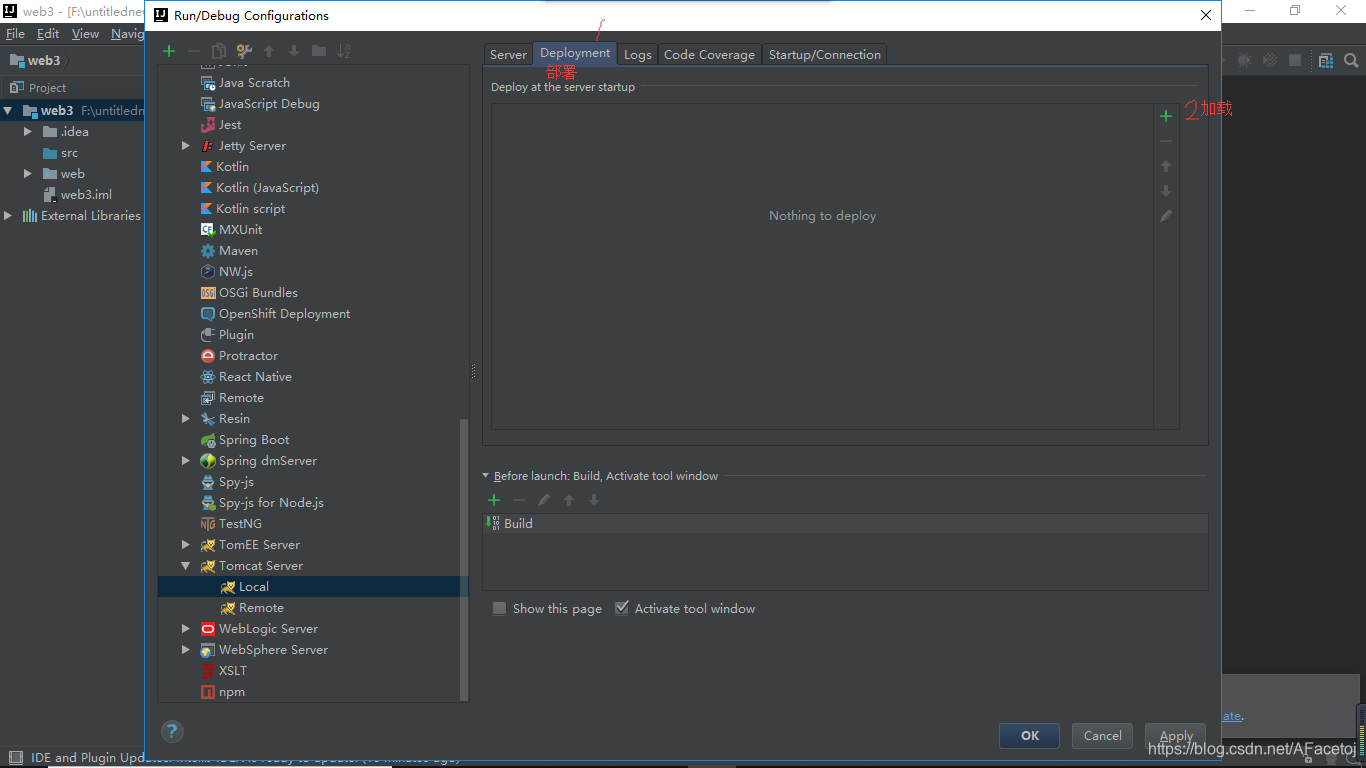Expand the web folder in Project tree
This screenshot has width=1366, height=768.
[28, 174]
